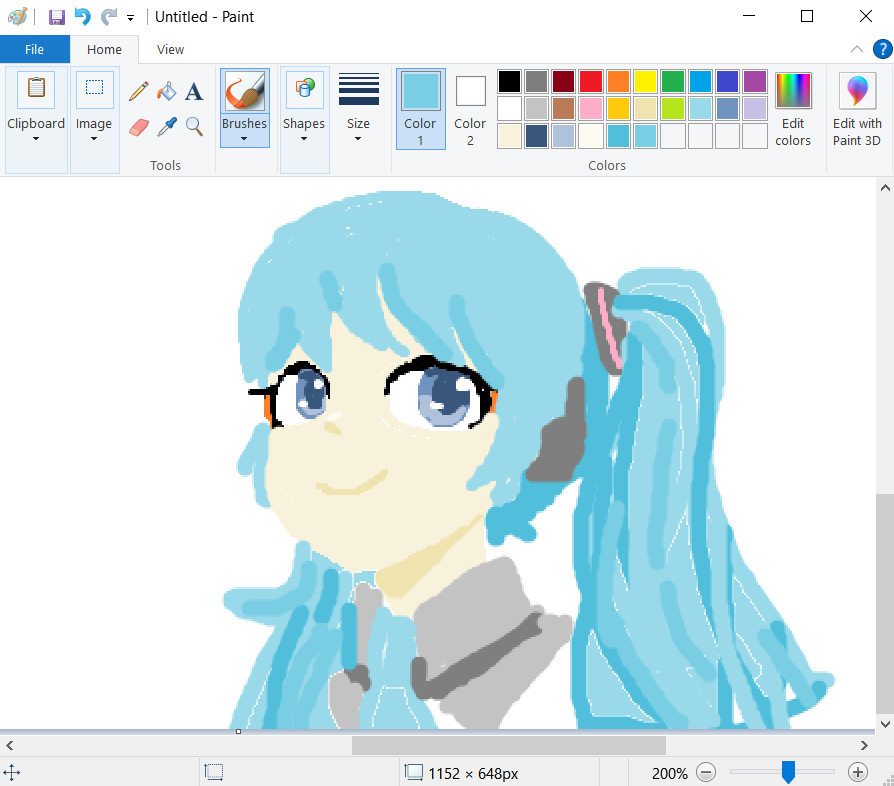Collapse the ribbon with the chevron
Screen dimensions: 894x786
[x=856, y=49]
